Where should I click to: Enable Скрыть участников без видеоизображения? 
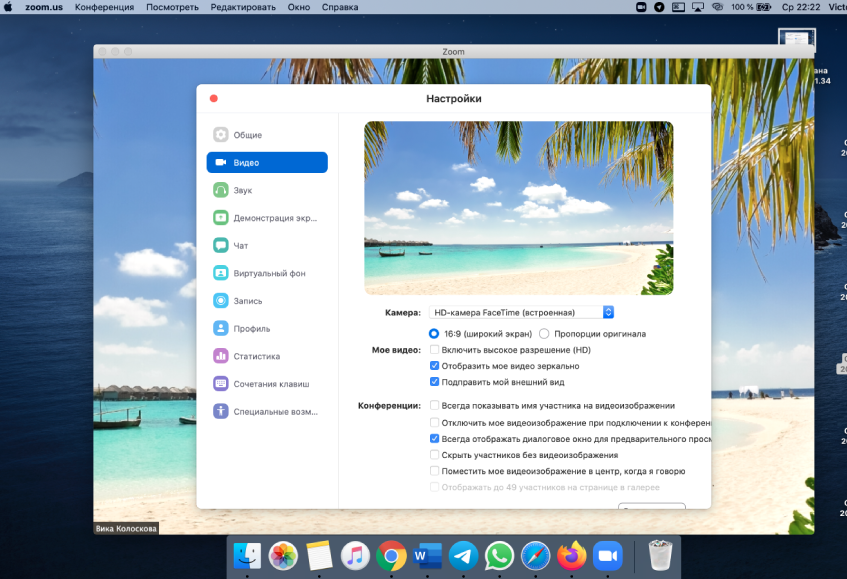point(434,455)
